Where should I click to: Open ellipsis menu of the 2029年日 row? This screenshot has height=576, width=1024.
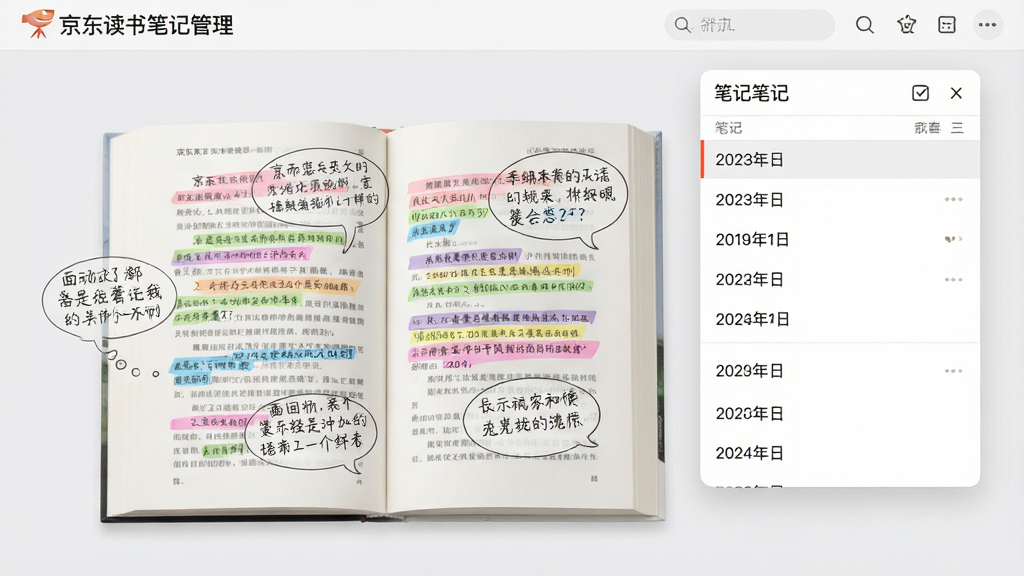click(953, 371)
